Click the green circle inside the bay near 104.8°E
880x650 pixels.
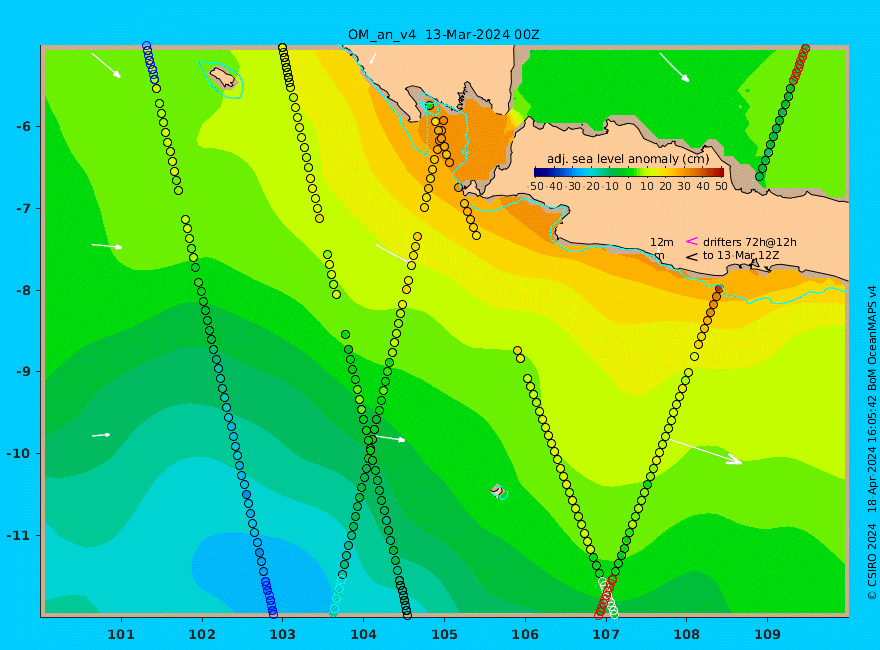tap(429, 106)
